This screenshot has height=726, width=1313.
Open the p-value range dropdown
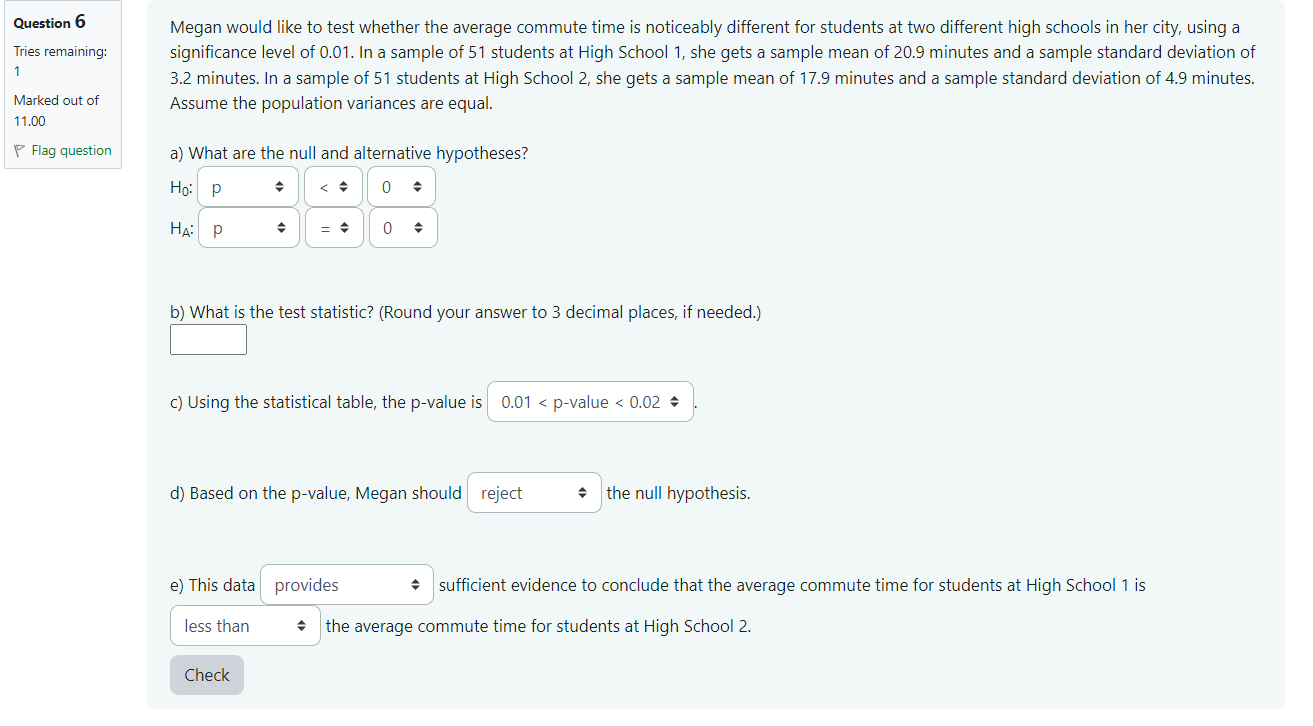click(590, 402)
